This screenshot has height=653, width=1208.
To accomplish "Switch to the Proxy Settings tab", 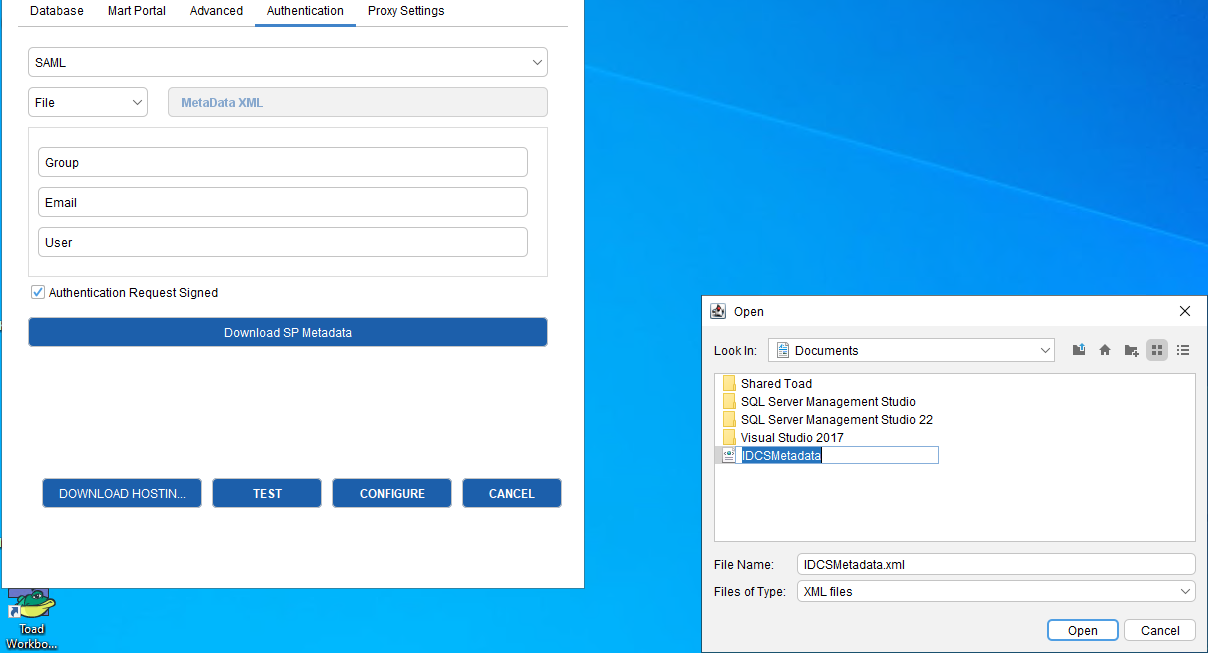I will [406, 11].
